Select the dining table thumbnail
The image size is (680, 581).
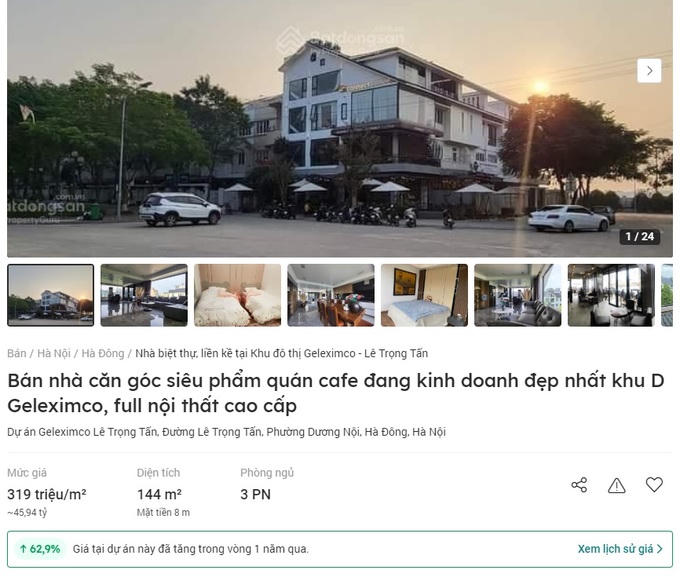click(x=331, y=295)
